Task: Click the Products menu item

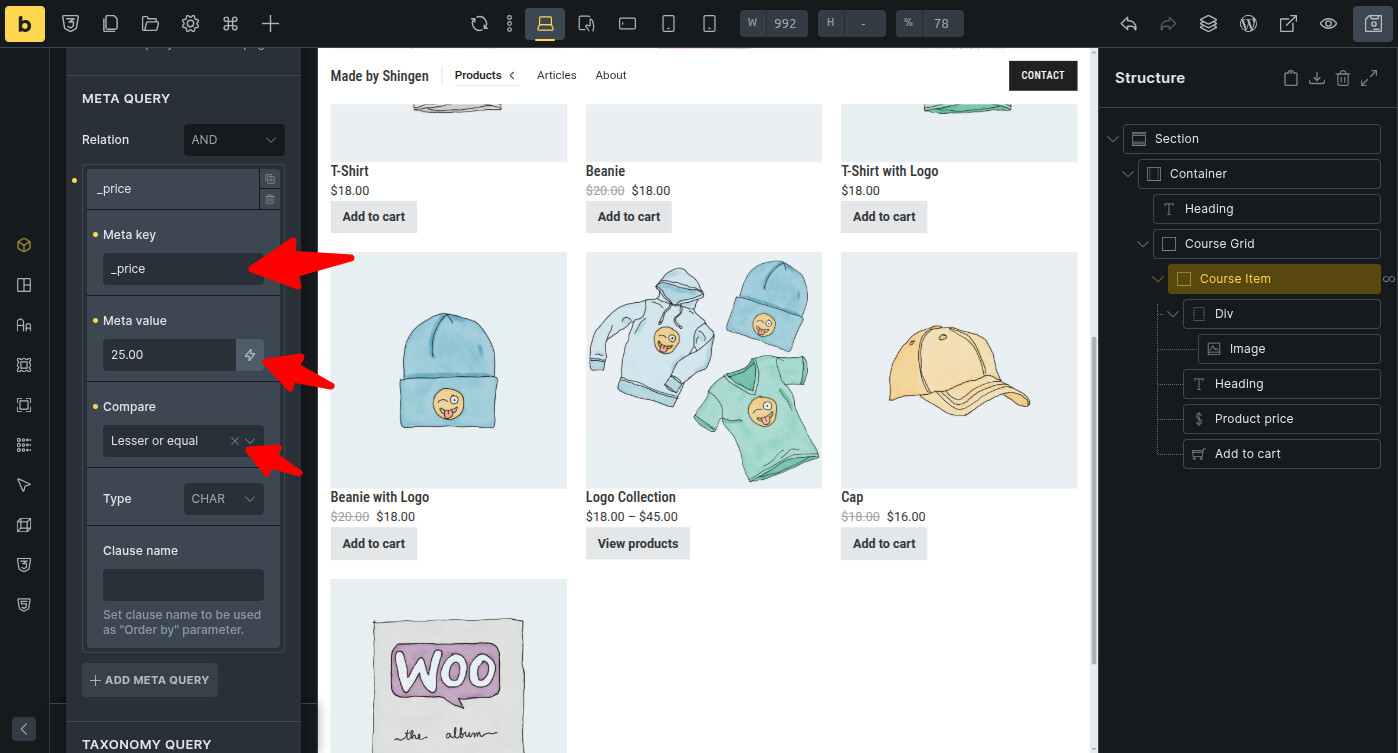Action: pos(478,75)
